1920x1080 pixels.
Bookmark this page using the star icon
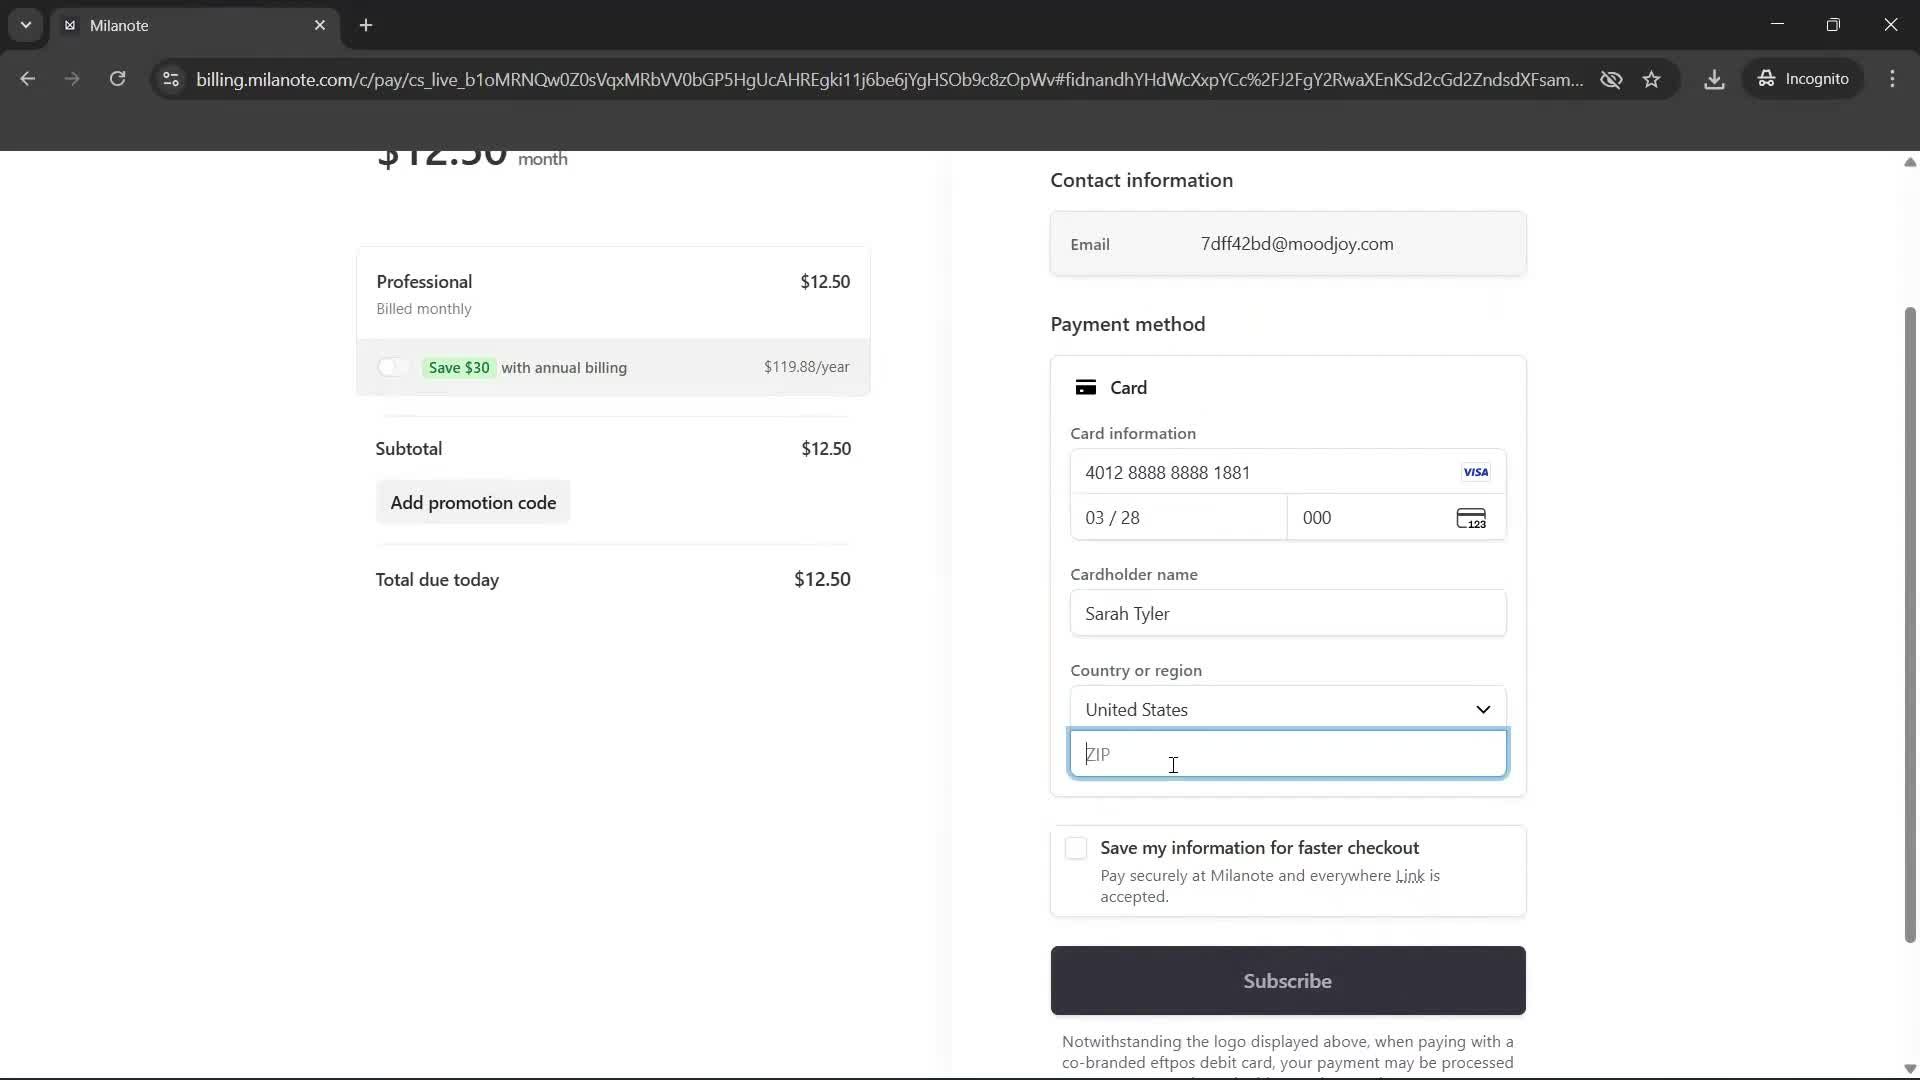(x=1652, y=79)
